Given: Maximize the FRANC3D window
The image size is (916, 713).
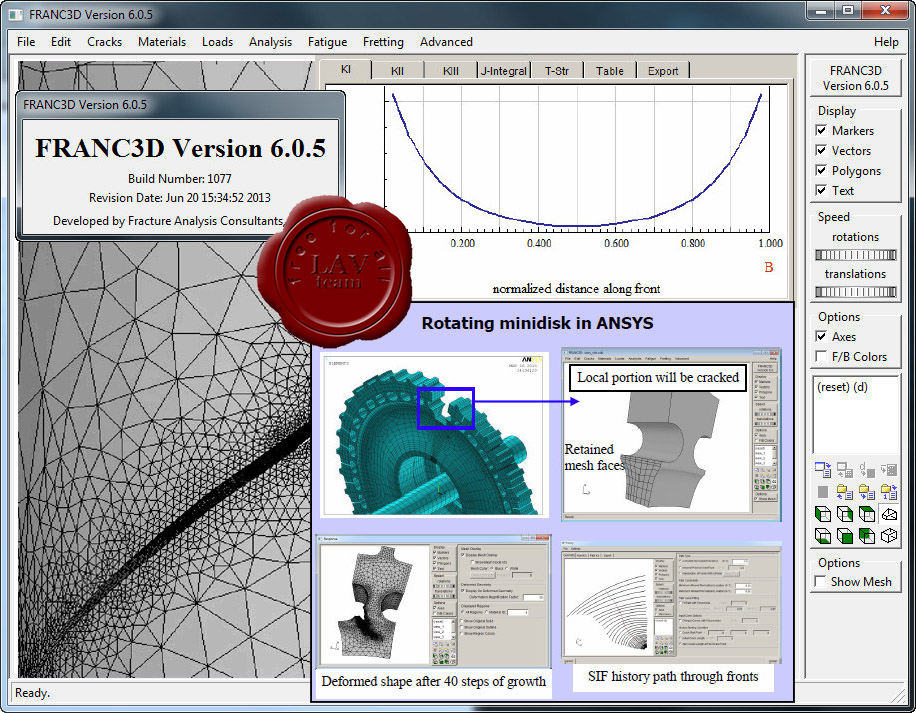Looking at the screenshot, I should (848, 11).
